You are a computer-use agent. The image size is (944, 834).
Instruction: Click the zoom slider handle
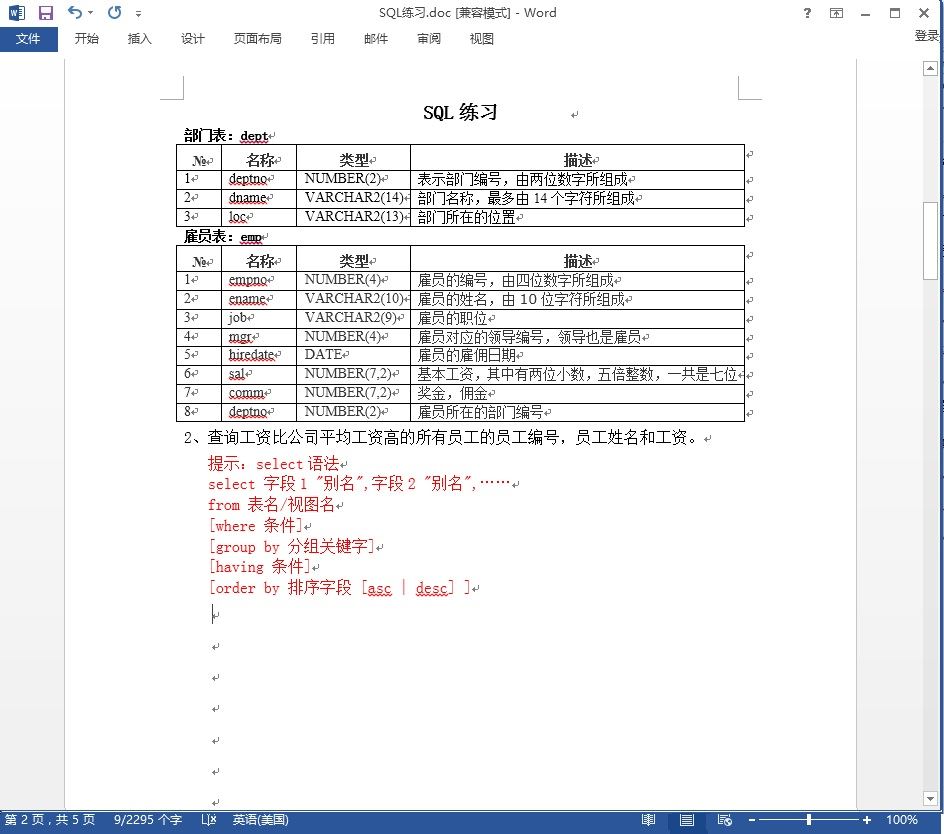(x=809, y=820)
